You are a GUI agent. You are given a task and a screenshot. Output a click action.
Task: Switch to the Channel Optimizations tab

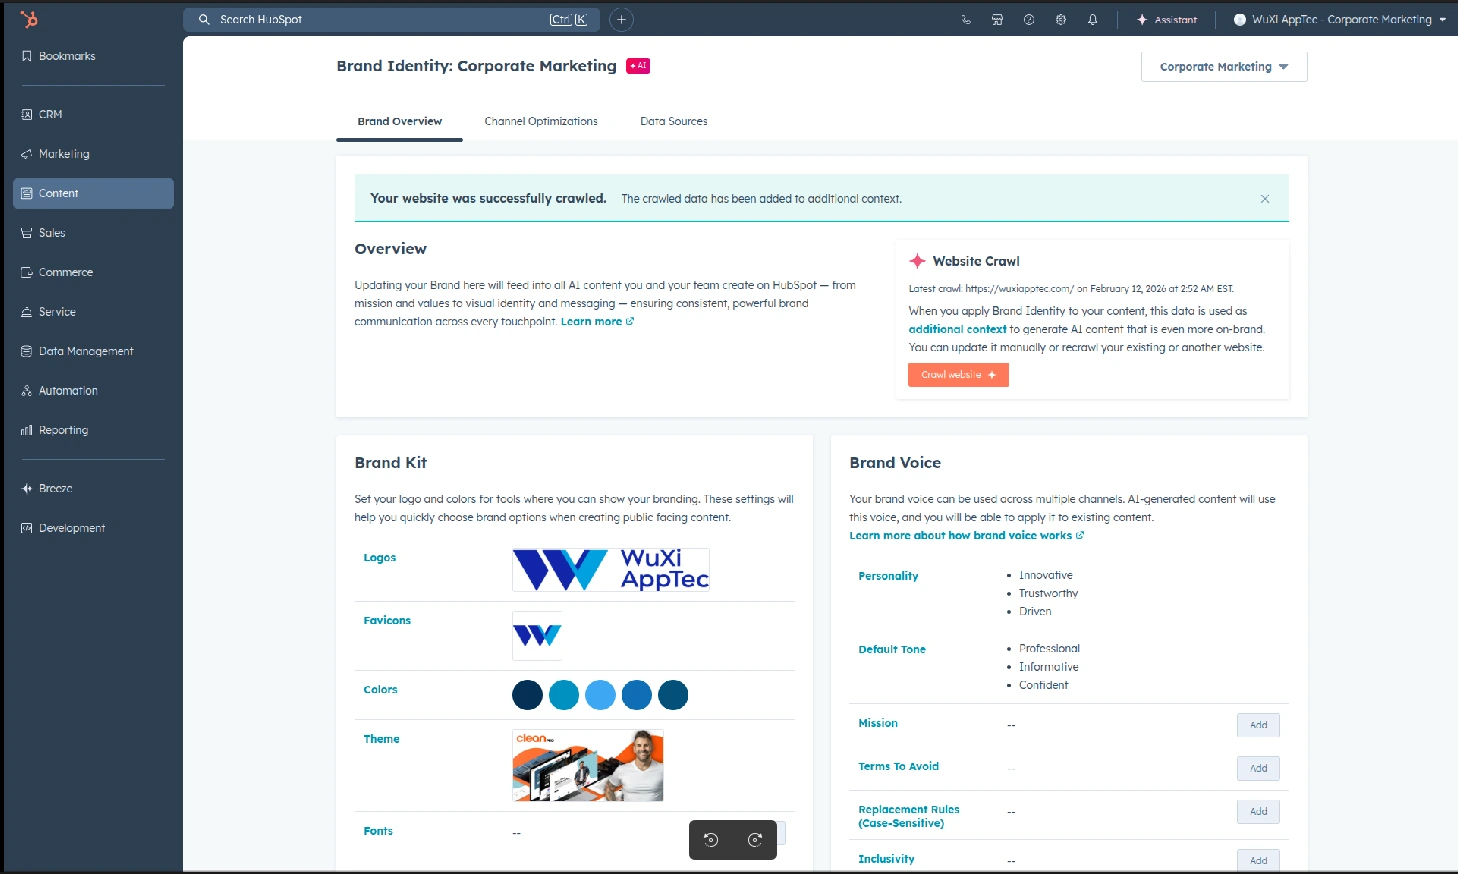541,121
